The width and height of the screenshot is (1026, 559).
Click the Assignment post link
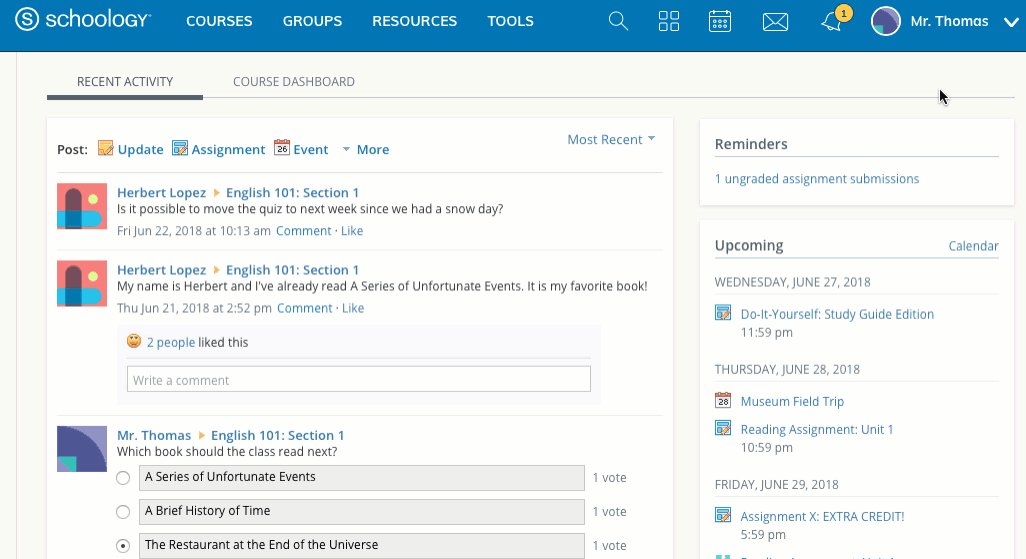pyautogui.click(x=228, y=150)
